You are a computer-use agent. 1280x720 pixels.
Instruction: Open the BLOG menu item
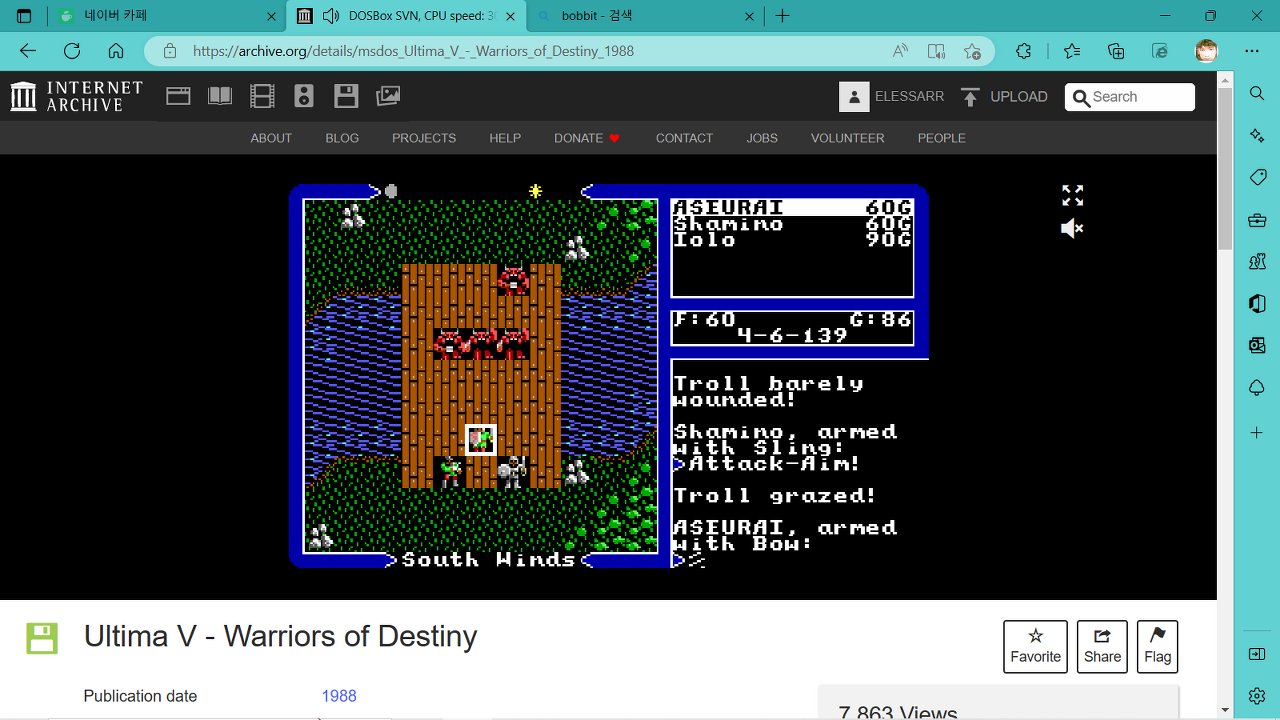(x=342, y=138)
